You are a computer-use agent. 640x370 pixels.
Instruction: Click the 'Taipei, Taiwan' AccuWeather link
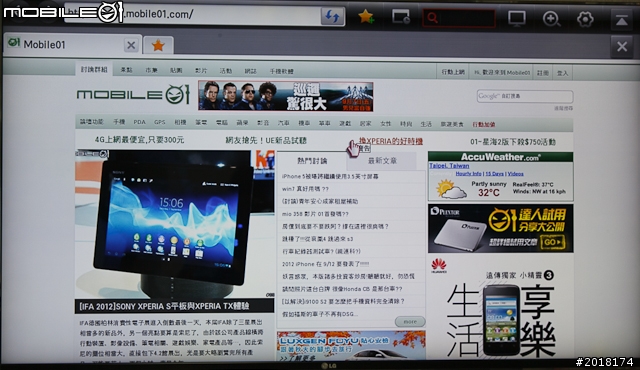click(449, 166)
